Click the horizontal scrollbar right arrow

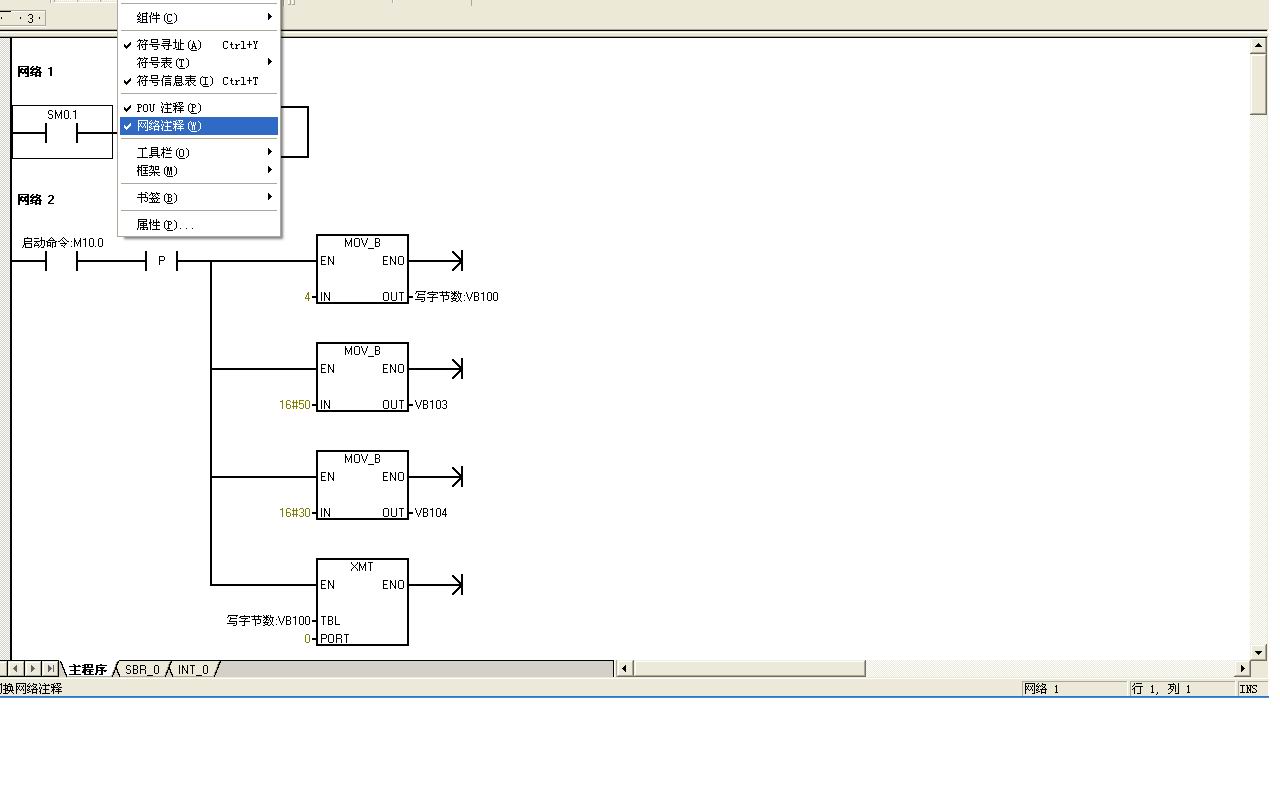(1244, 668)
